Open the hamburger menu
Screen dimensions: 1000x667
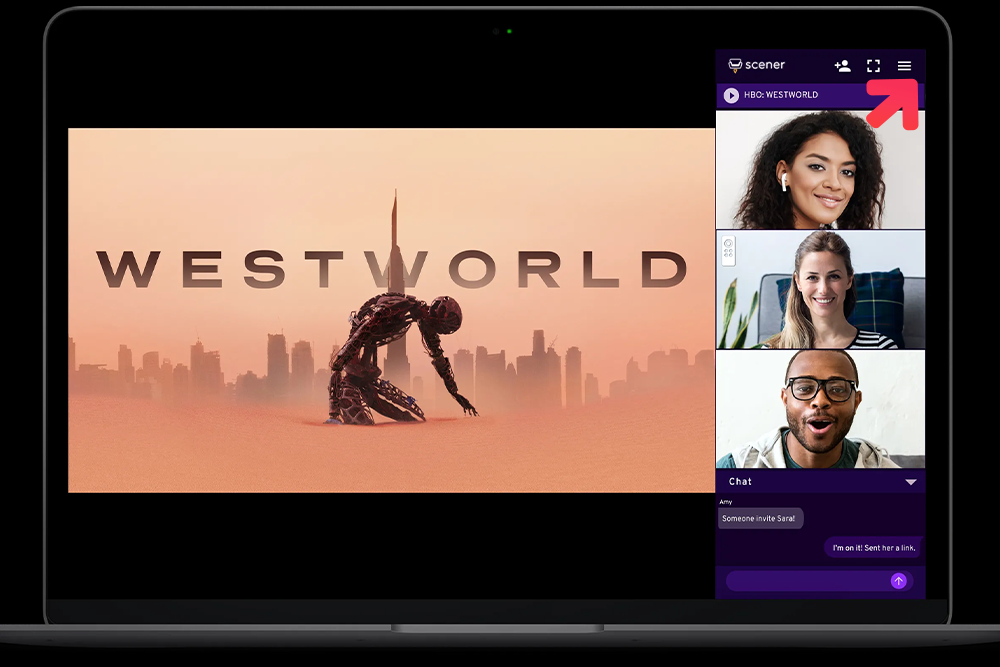point(904,66)
